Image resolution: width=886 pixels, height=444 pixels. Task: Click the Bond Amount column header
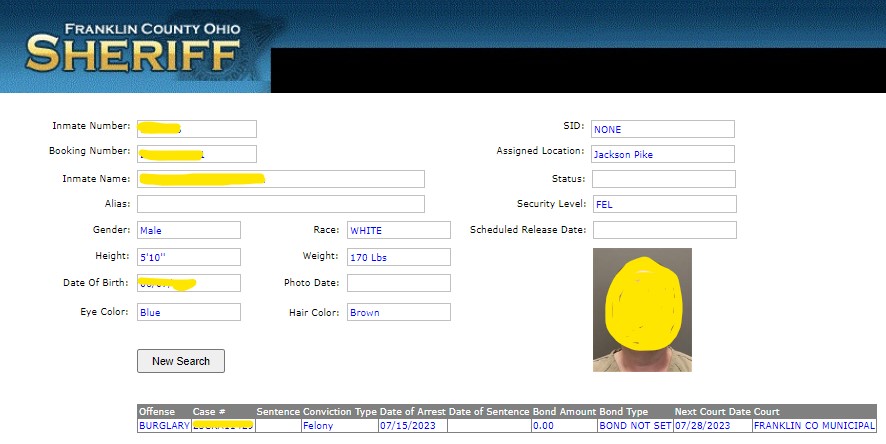[564, 411]
